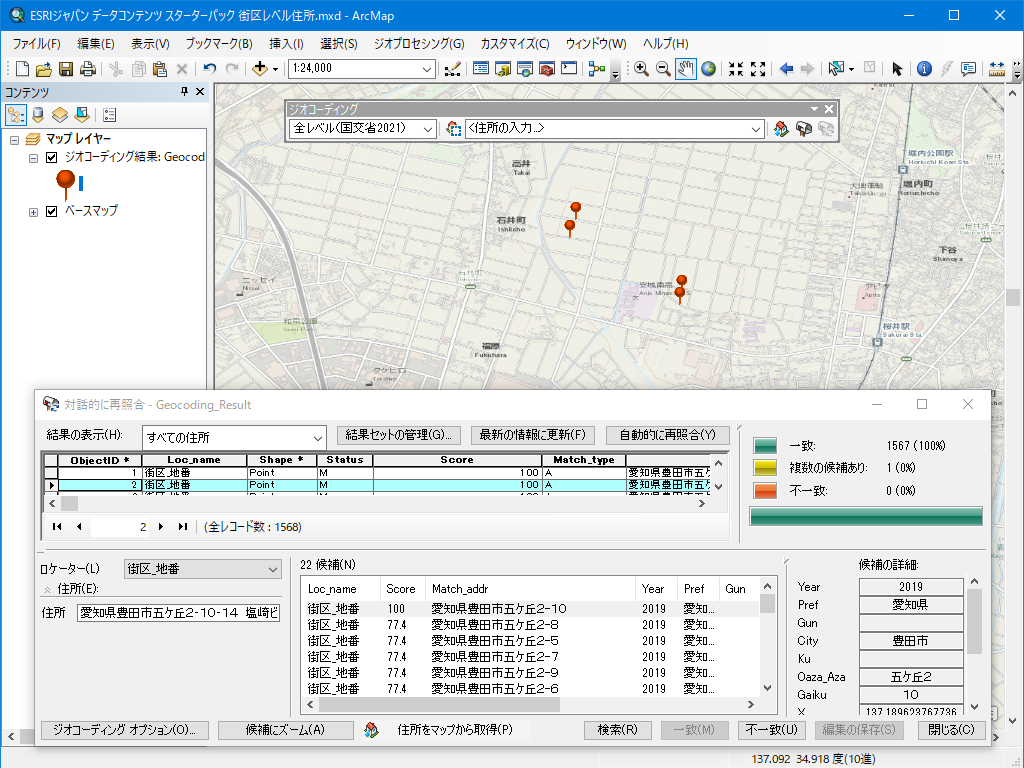Choose the Select Features tool
The image size is (1024, 768).
point(836,69)
